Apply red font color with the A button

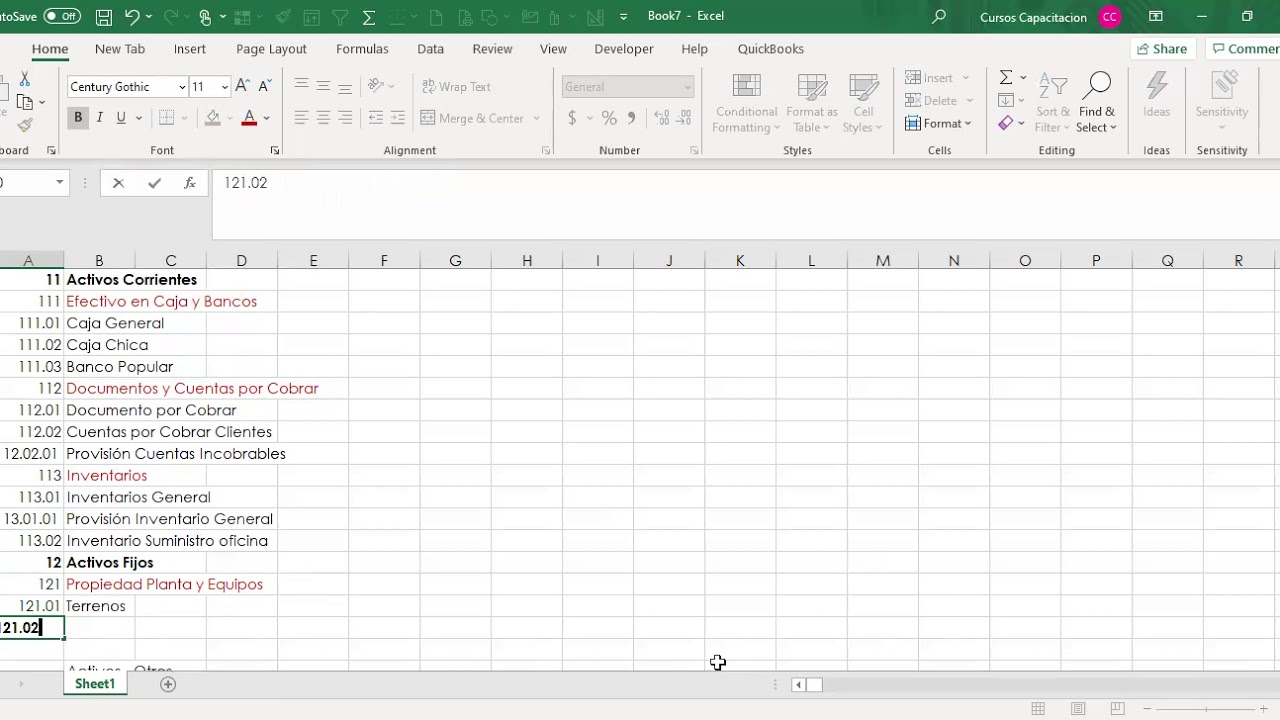point(249,118)
